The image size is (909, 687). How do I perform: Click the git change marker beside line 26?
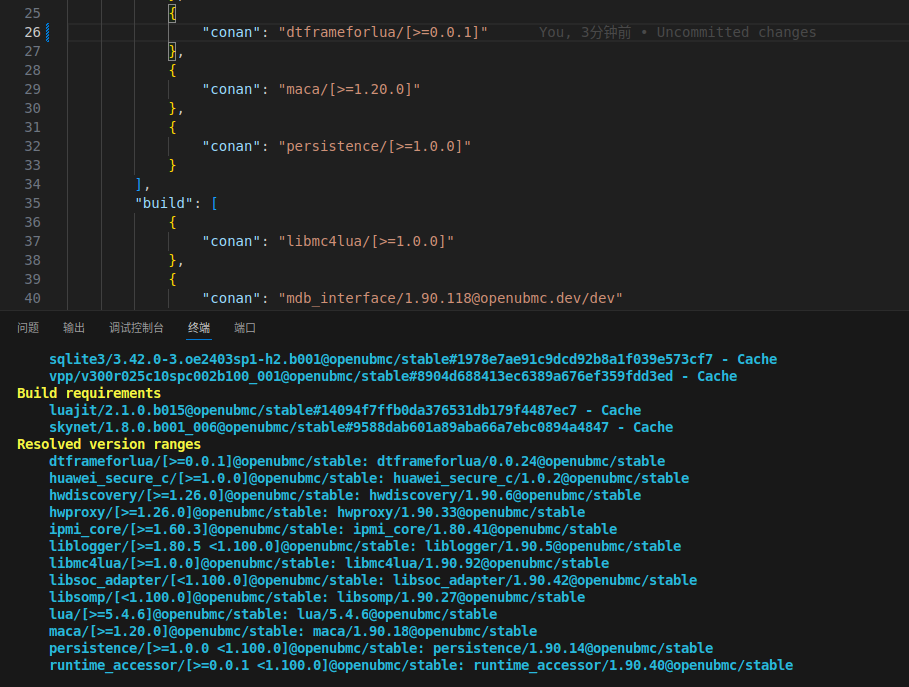pyautogui.click(x=47, y=32)
